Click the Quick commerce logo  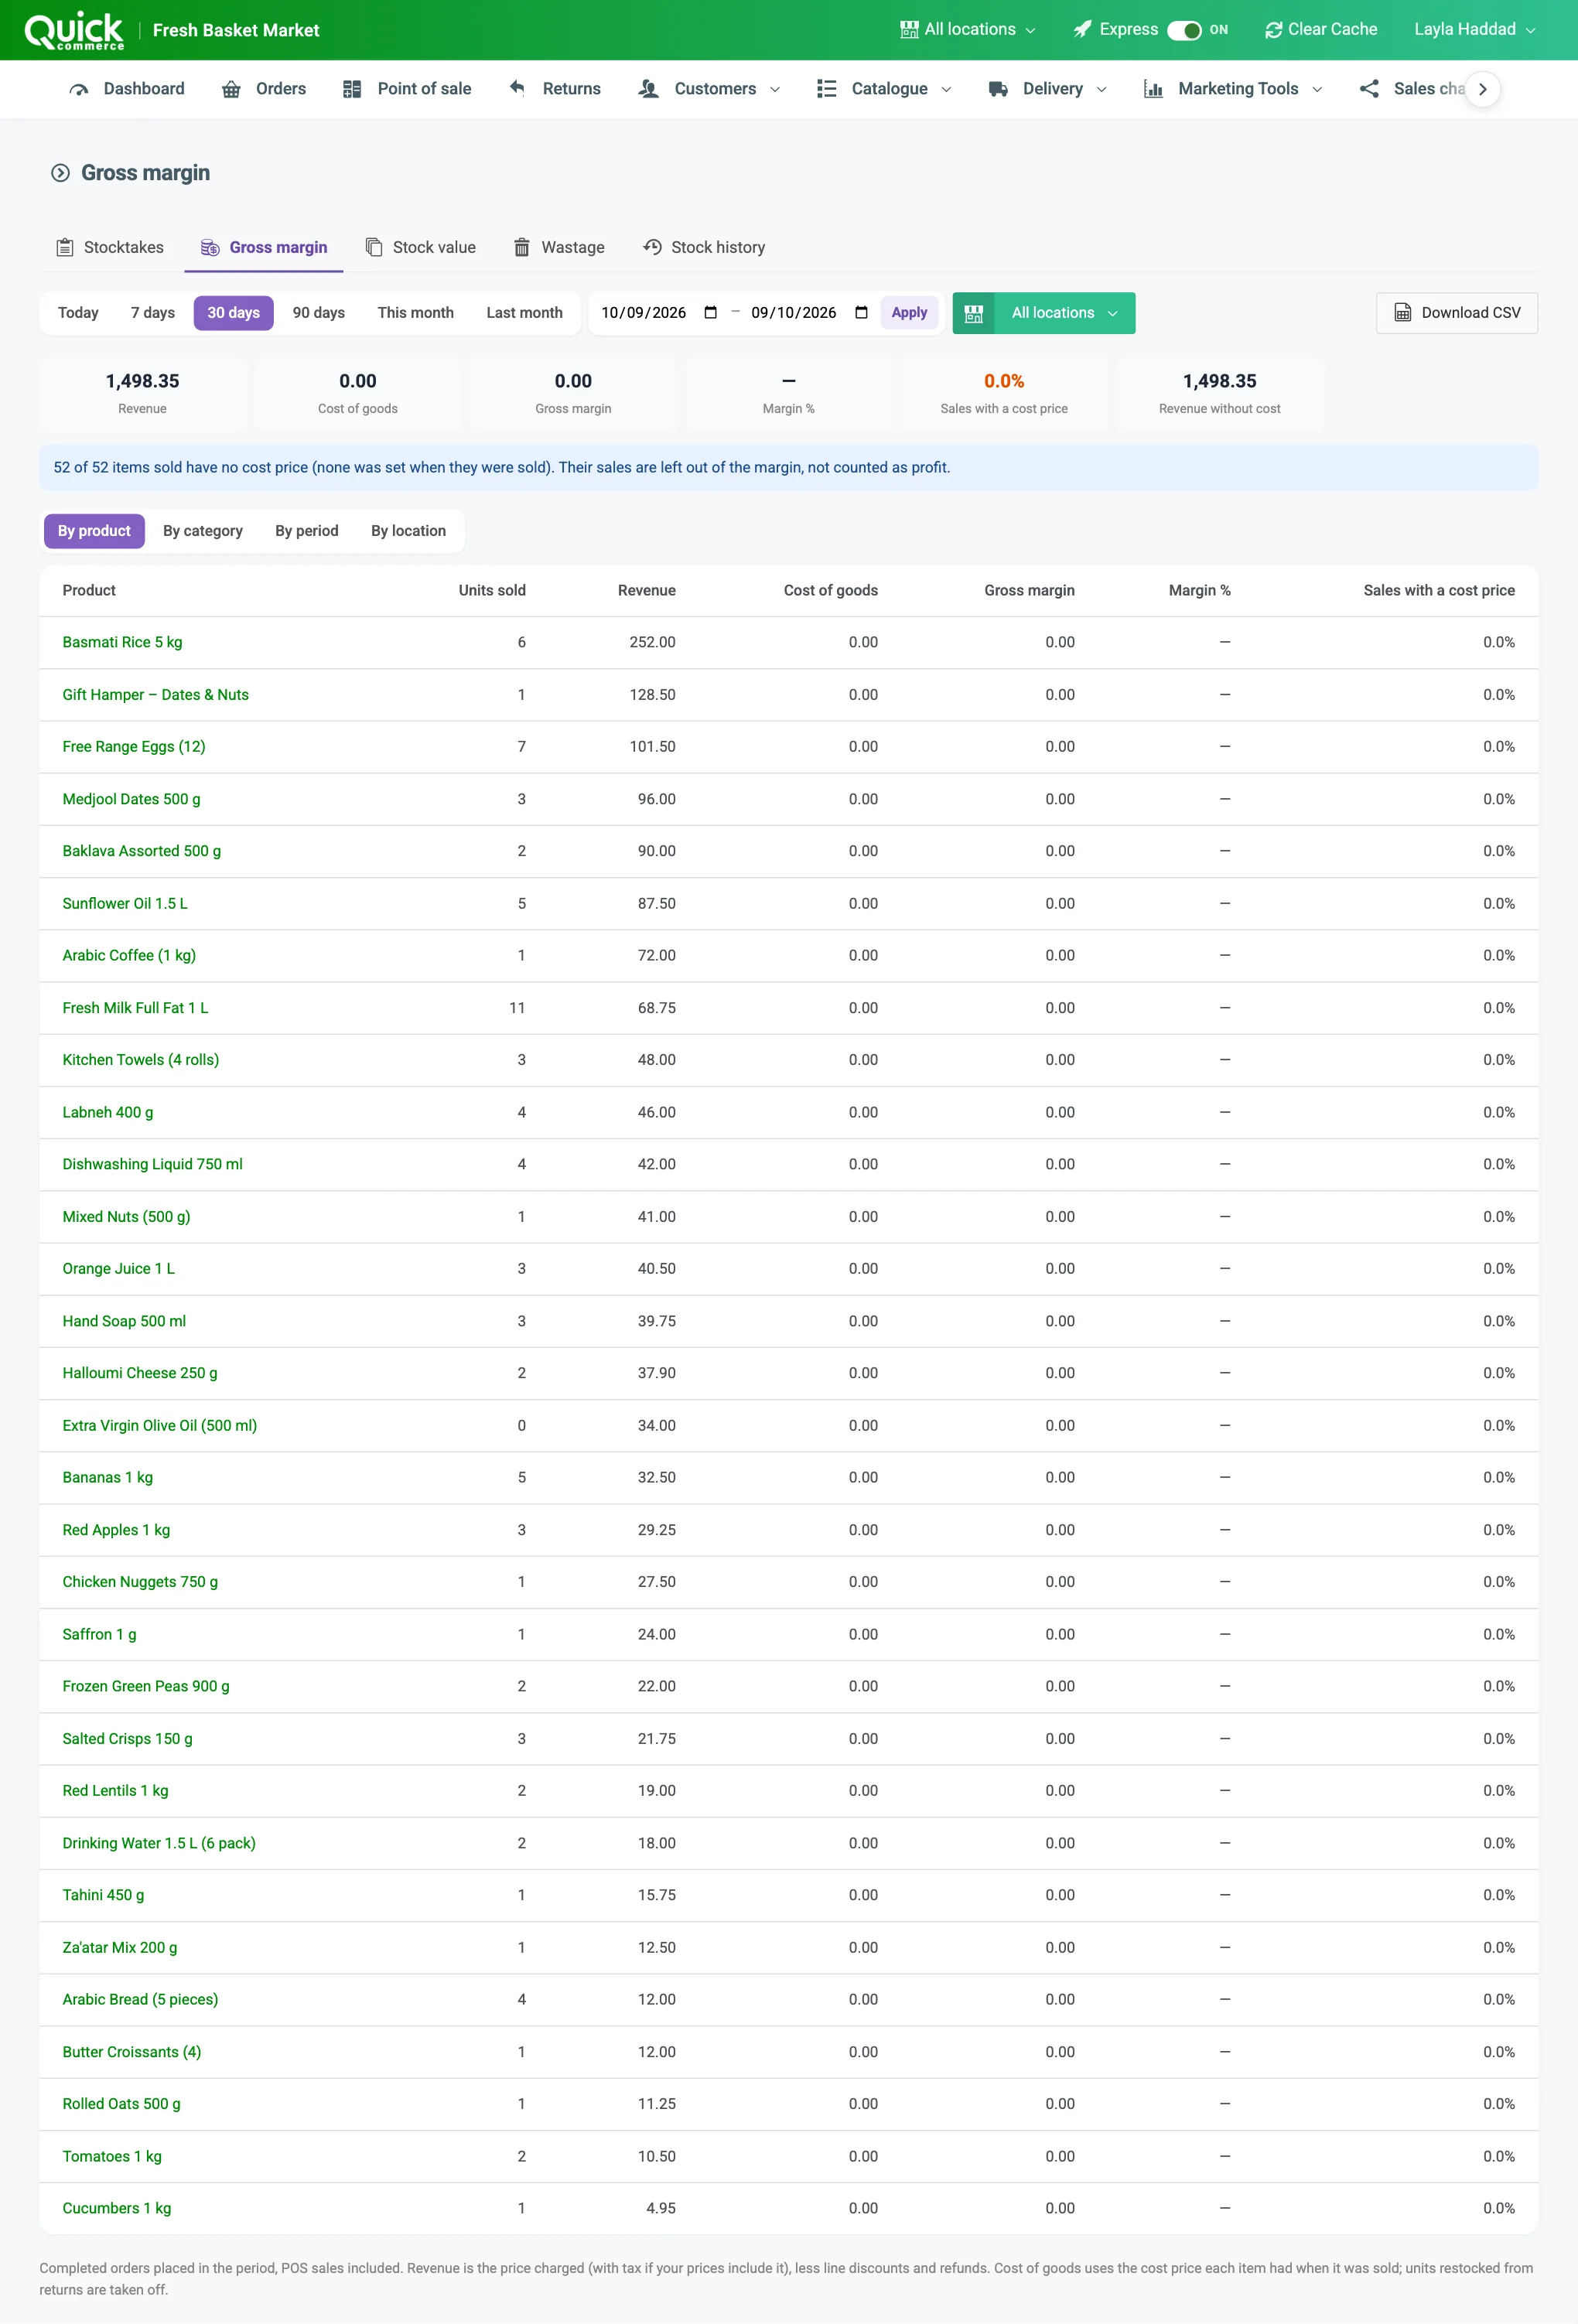[74, 31]
